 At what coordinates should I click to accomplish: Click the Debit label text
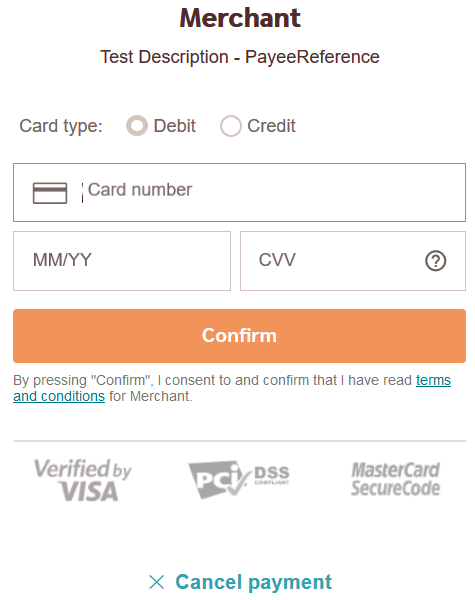tap(175, 126)
